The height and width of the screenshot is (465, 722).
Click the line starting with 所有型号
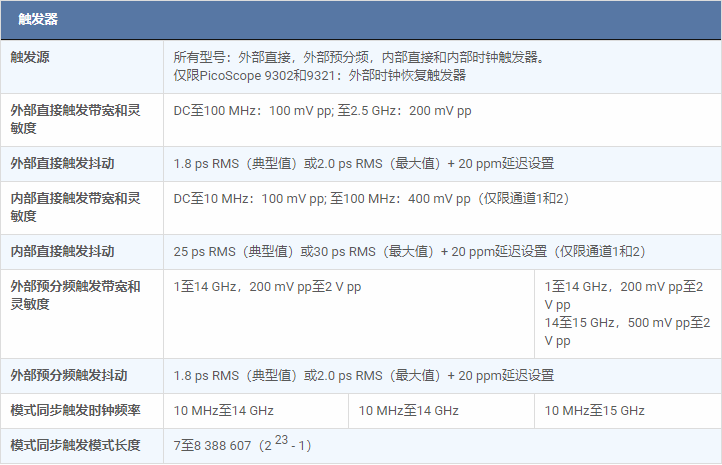coord(360,57)
